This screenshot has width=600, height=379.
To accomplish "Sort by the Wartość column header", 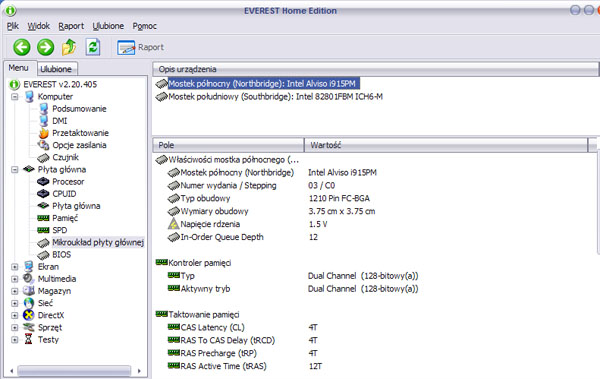I will pyautogui.click(x=446, y=145).
